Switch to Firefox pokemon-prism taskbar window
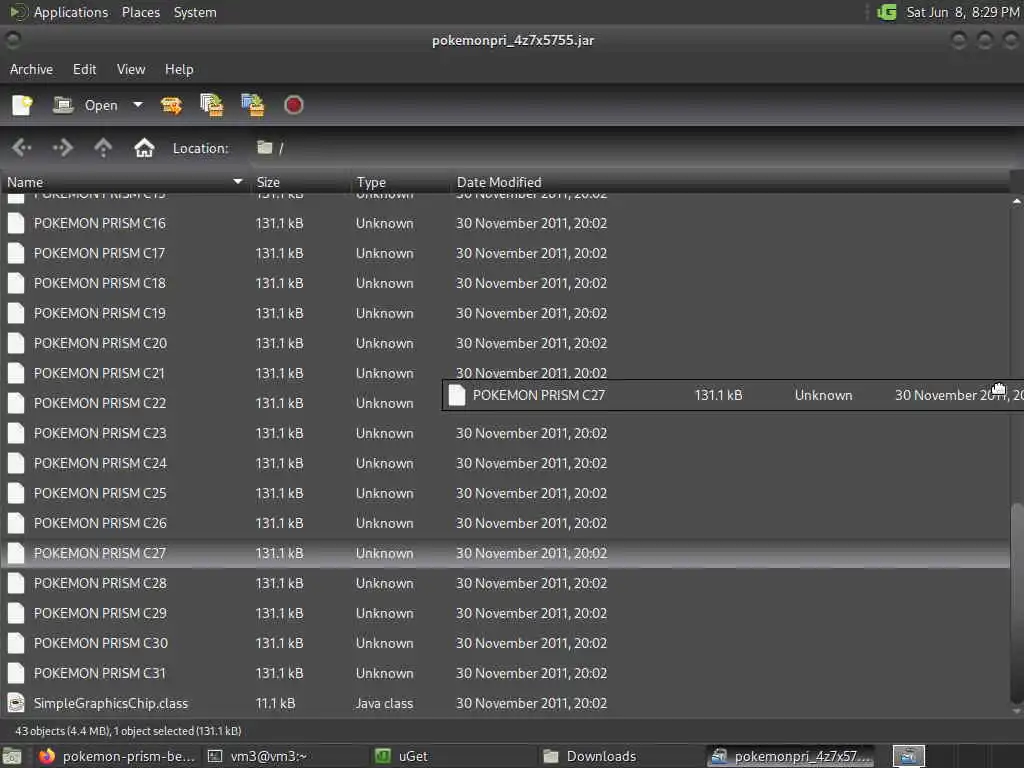 click(118, 756)
